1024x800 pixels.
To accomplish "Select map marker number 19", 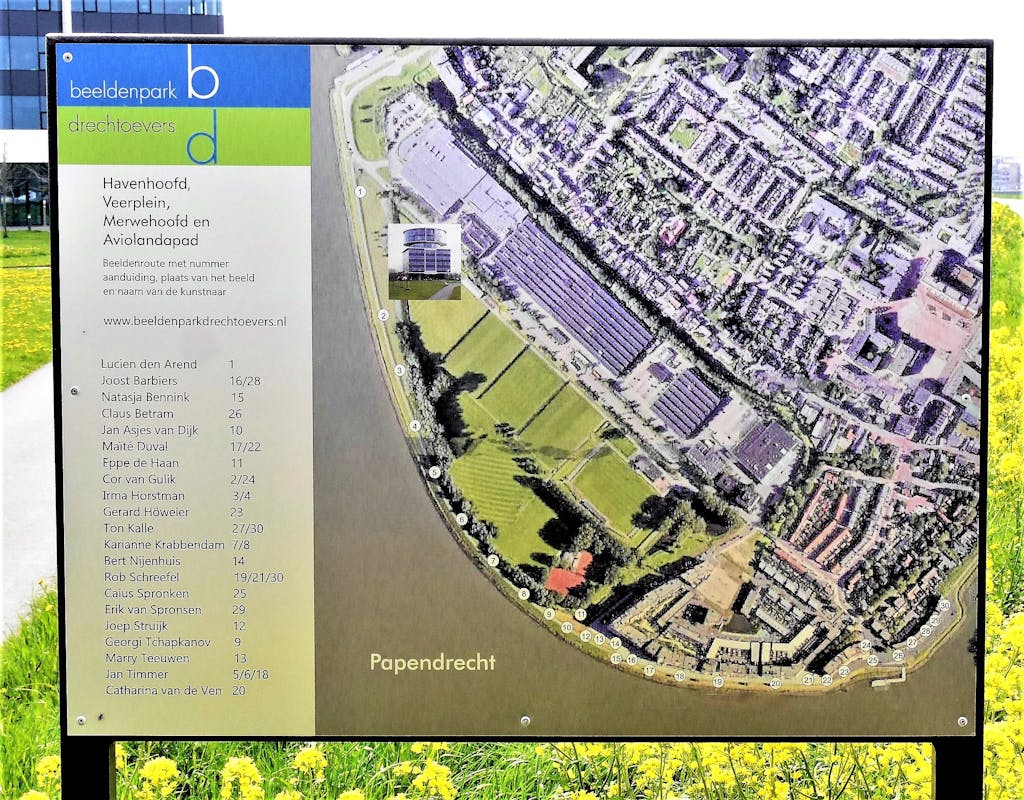I will point(718,682).
